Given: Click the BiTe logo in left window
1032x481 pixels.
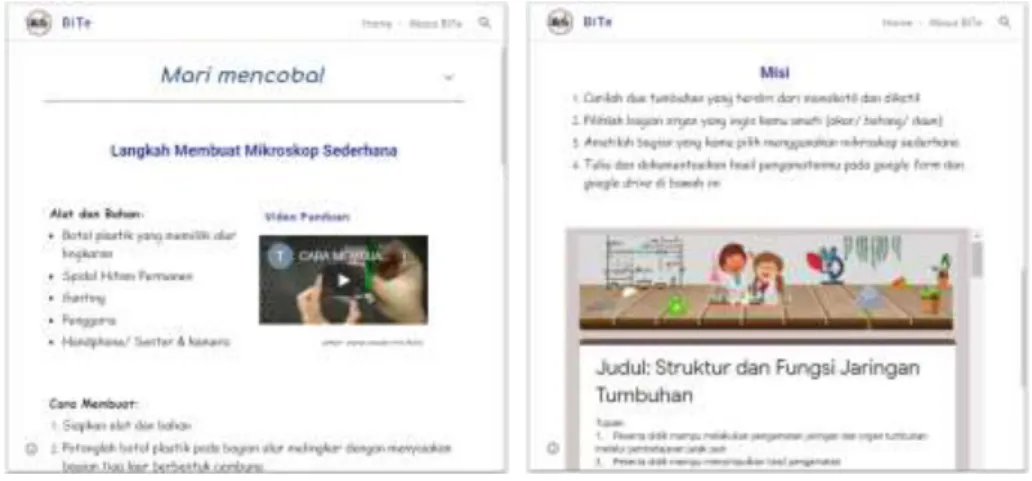Looking at the screenshot, I should (38, 22).
